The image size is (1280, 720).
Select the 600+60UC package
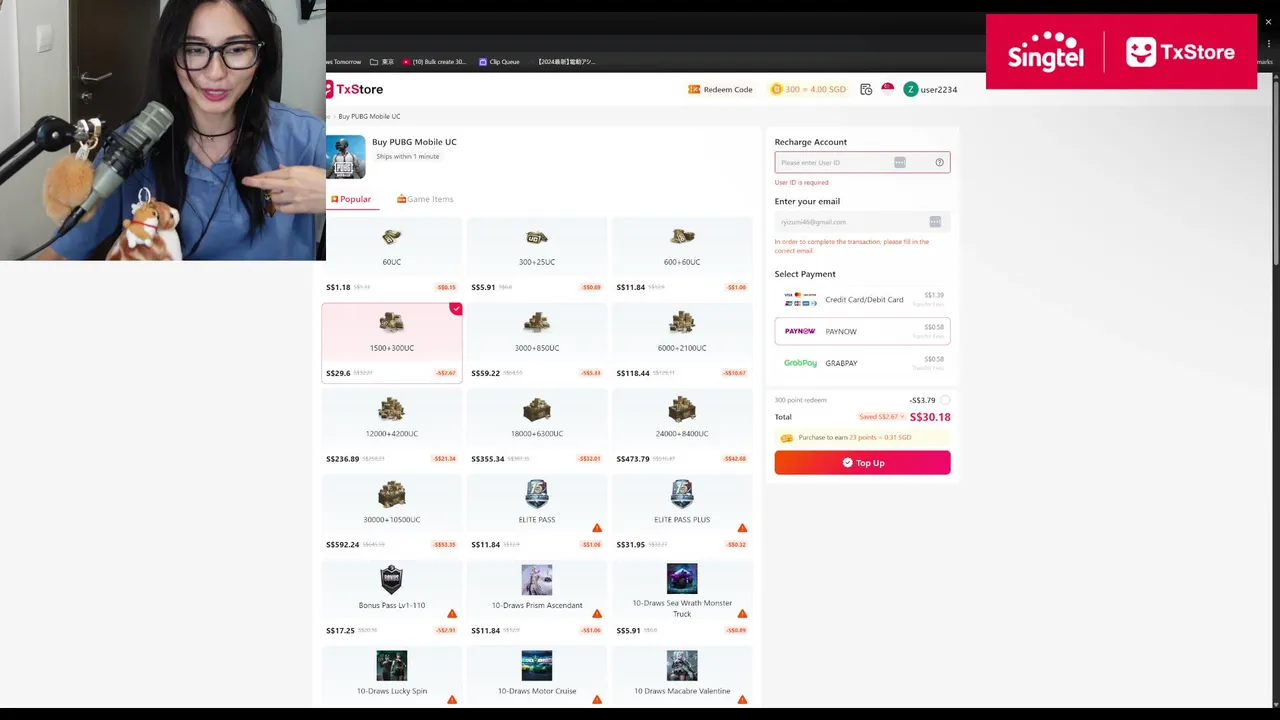(x=682, y=255)
